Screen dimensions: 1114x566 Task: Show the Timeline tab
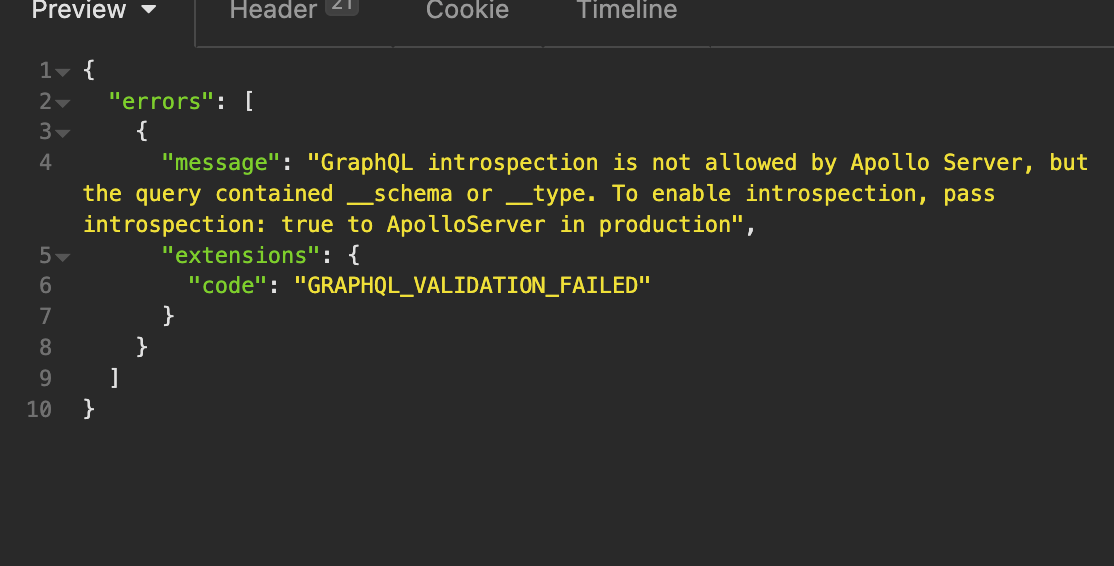[x=627, y=11]
